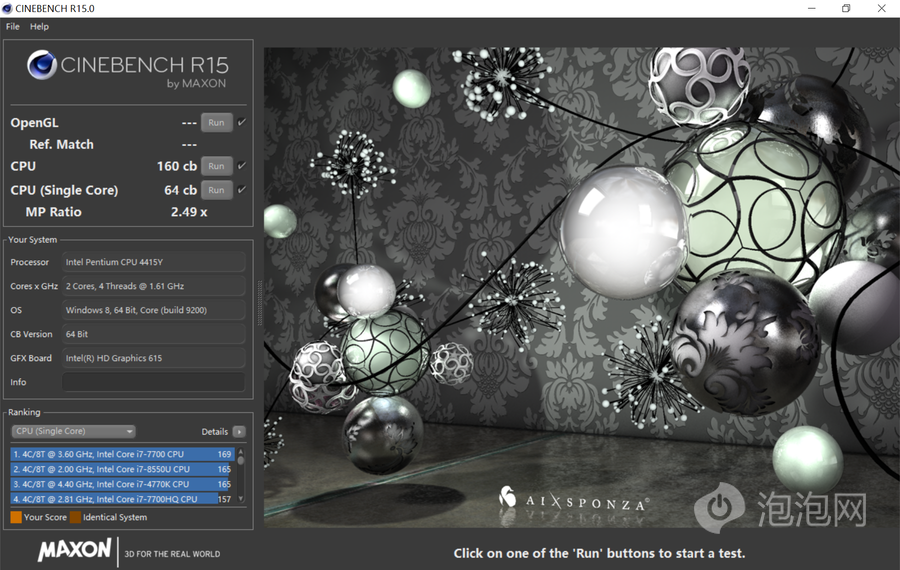Expand the ranking Details arrow
The height and width of the screenshot is (570, 900).
pyautogui.click(x=239, y=432)
